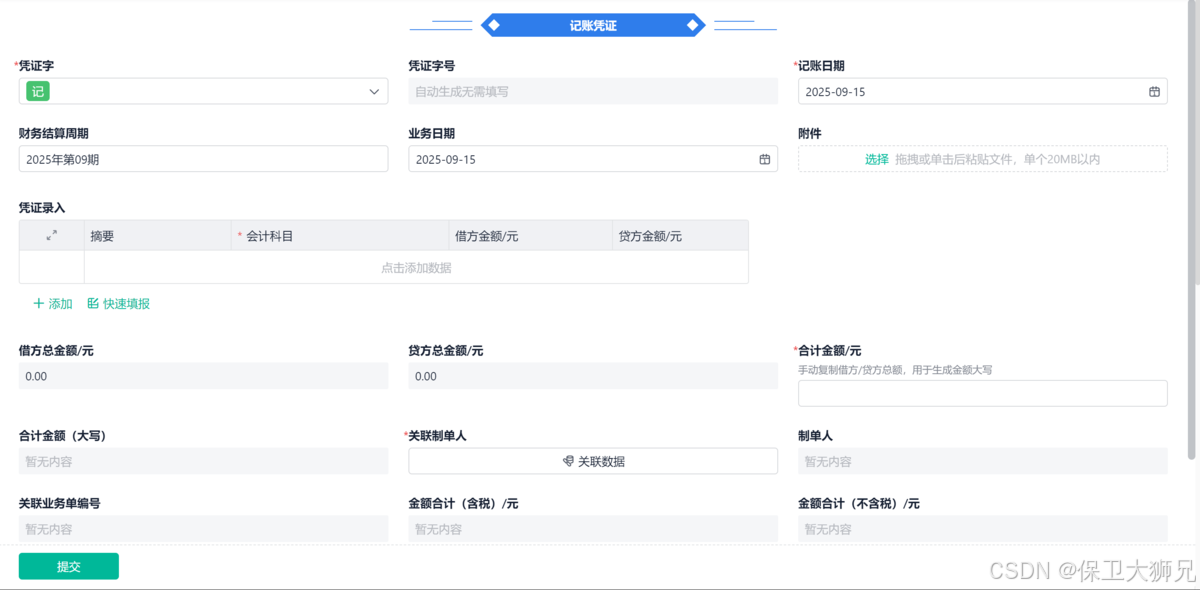The height and width of the screenshot is (590, 1200).
Task: Click the 关联业务单编号 field
Action: click(203, 528)
